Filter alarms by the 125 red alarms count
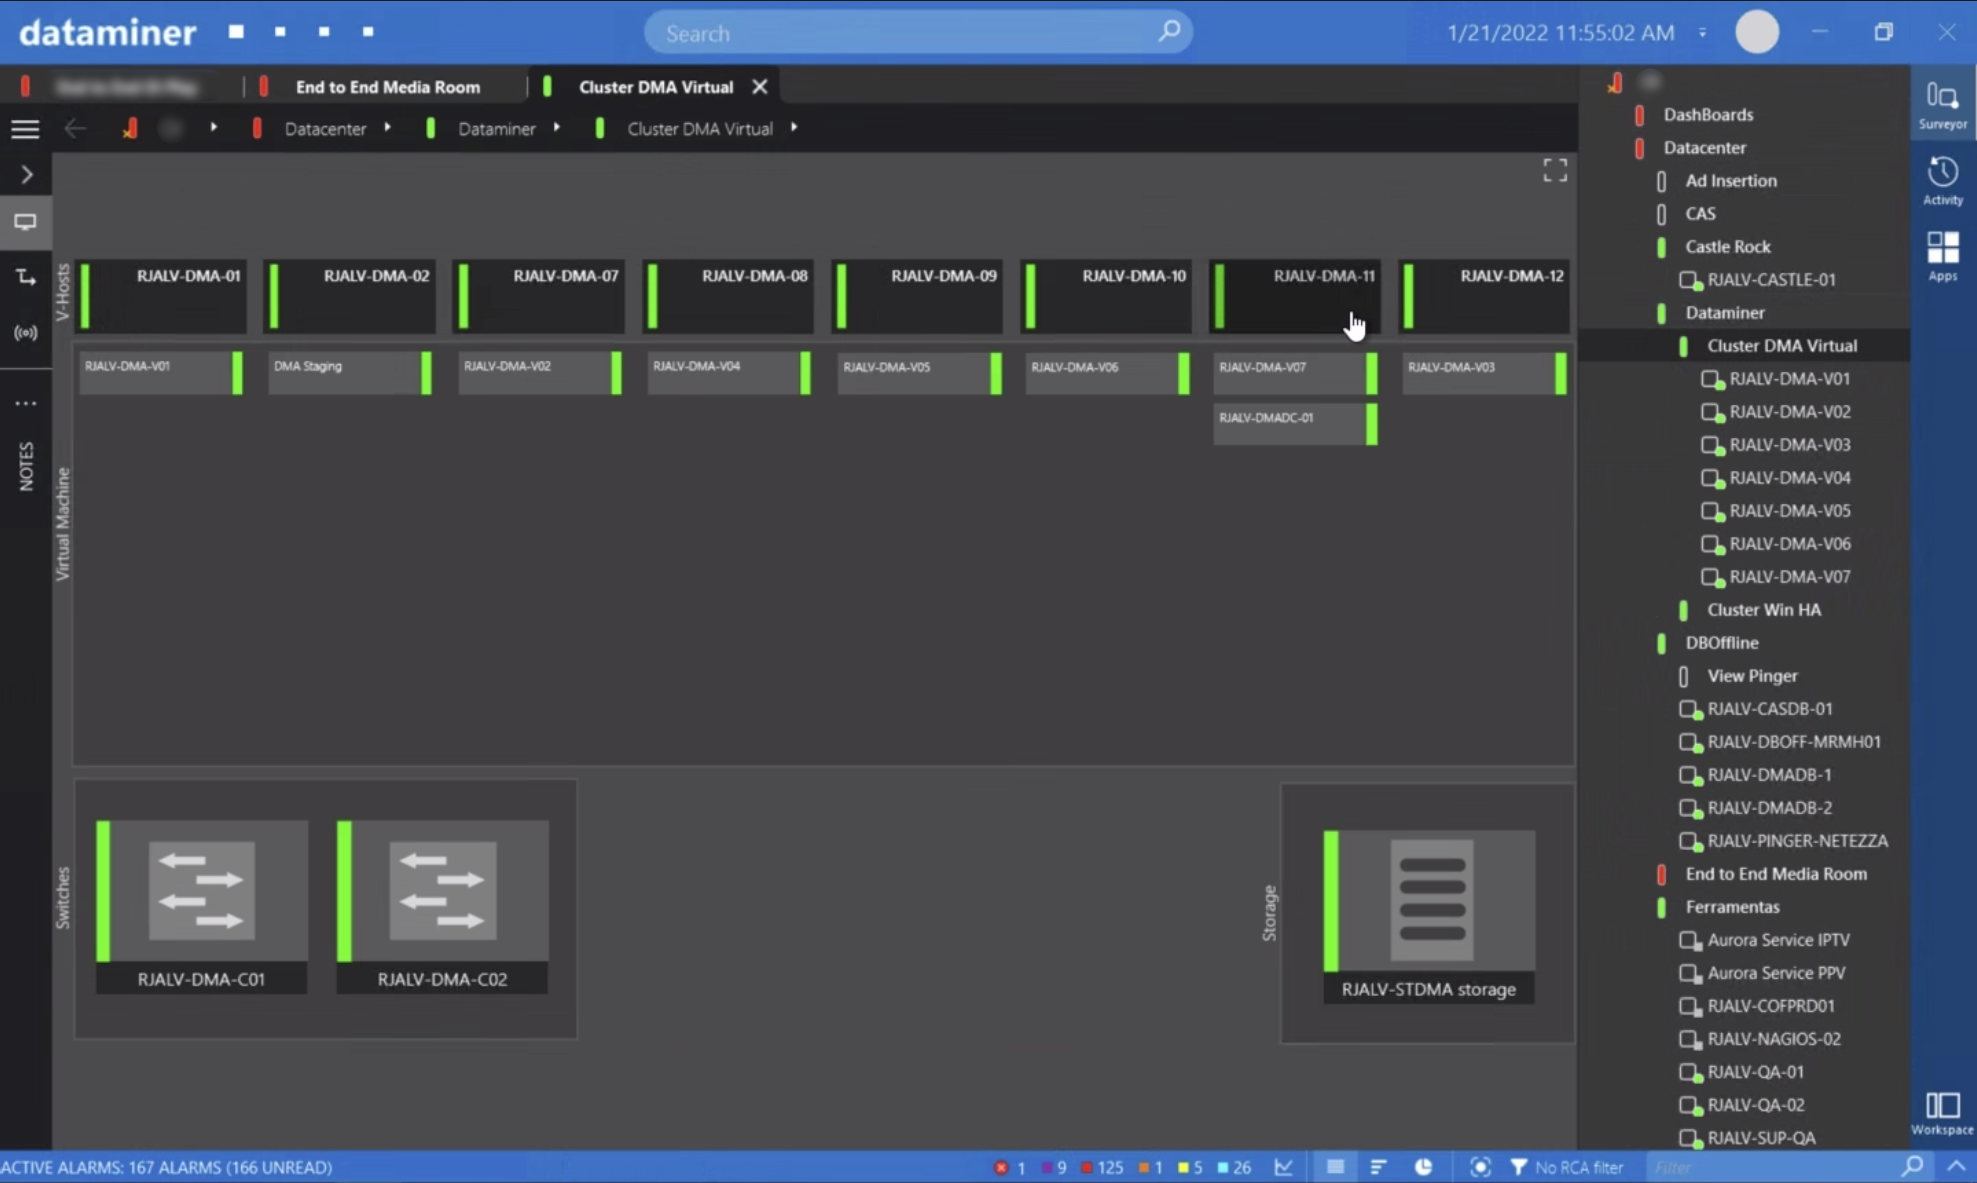1977x1183 pixels. [x=1101, y=1167]
